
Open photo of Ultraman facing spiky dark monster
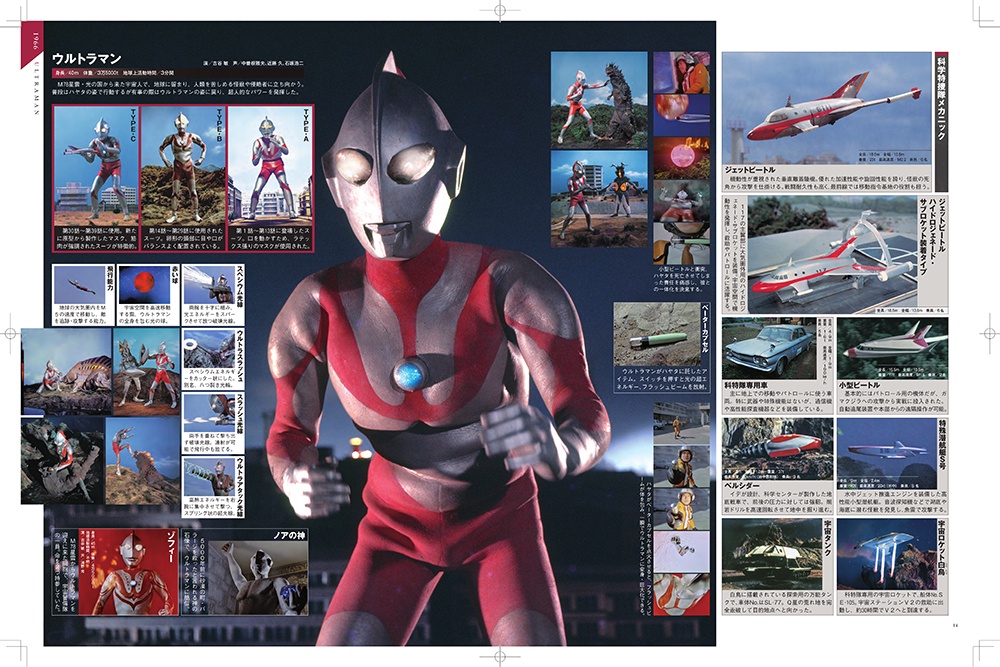[599, 99]
